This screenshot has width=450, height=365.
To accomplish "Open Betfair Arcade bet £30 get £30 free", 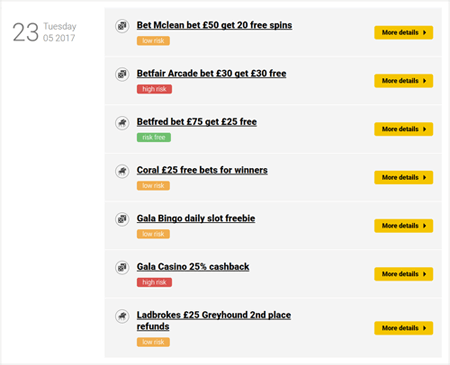I will coord(211,74).
